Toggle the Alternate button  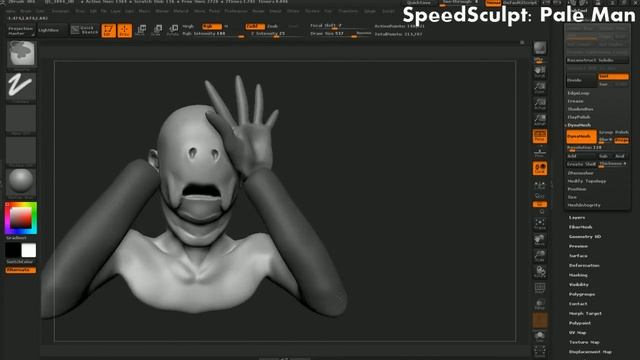[x=20, y=270]
